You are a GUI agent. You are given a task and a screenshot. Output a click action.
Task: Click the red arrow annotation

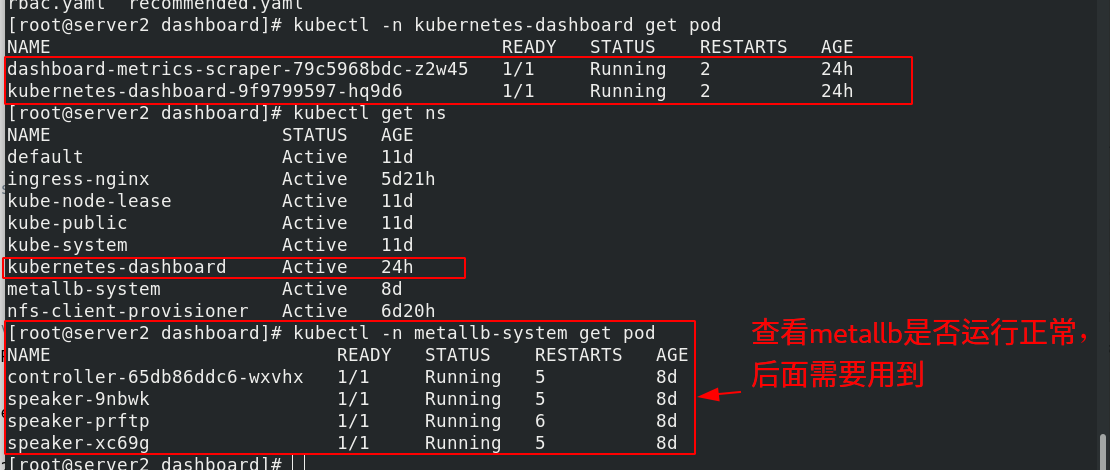[722, 394]
